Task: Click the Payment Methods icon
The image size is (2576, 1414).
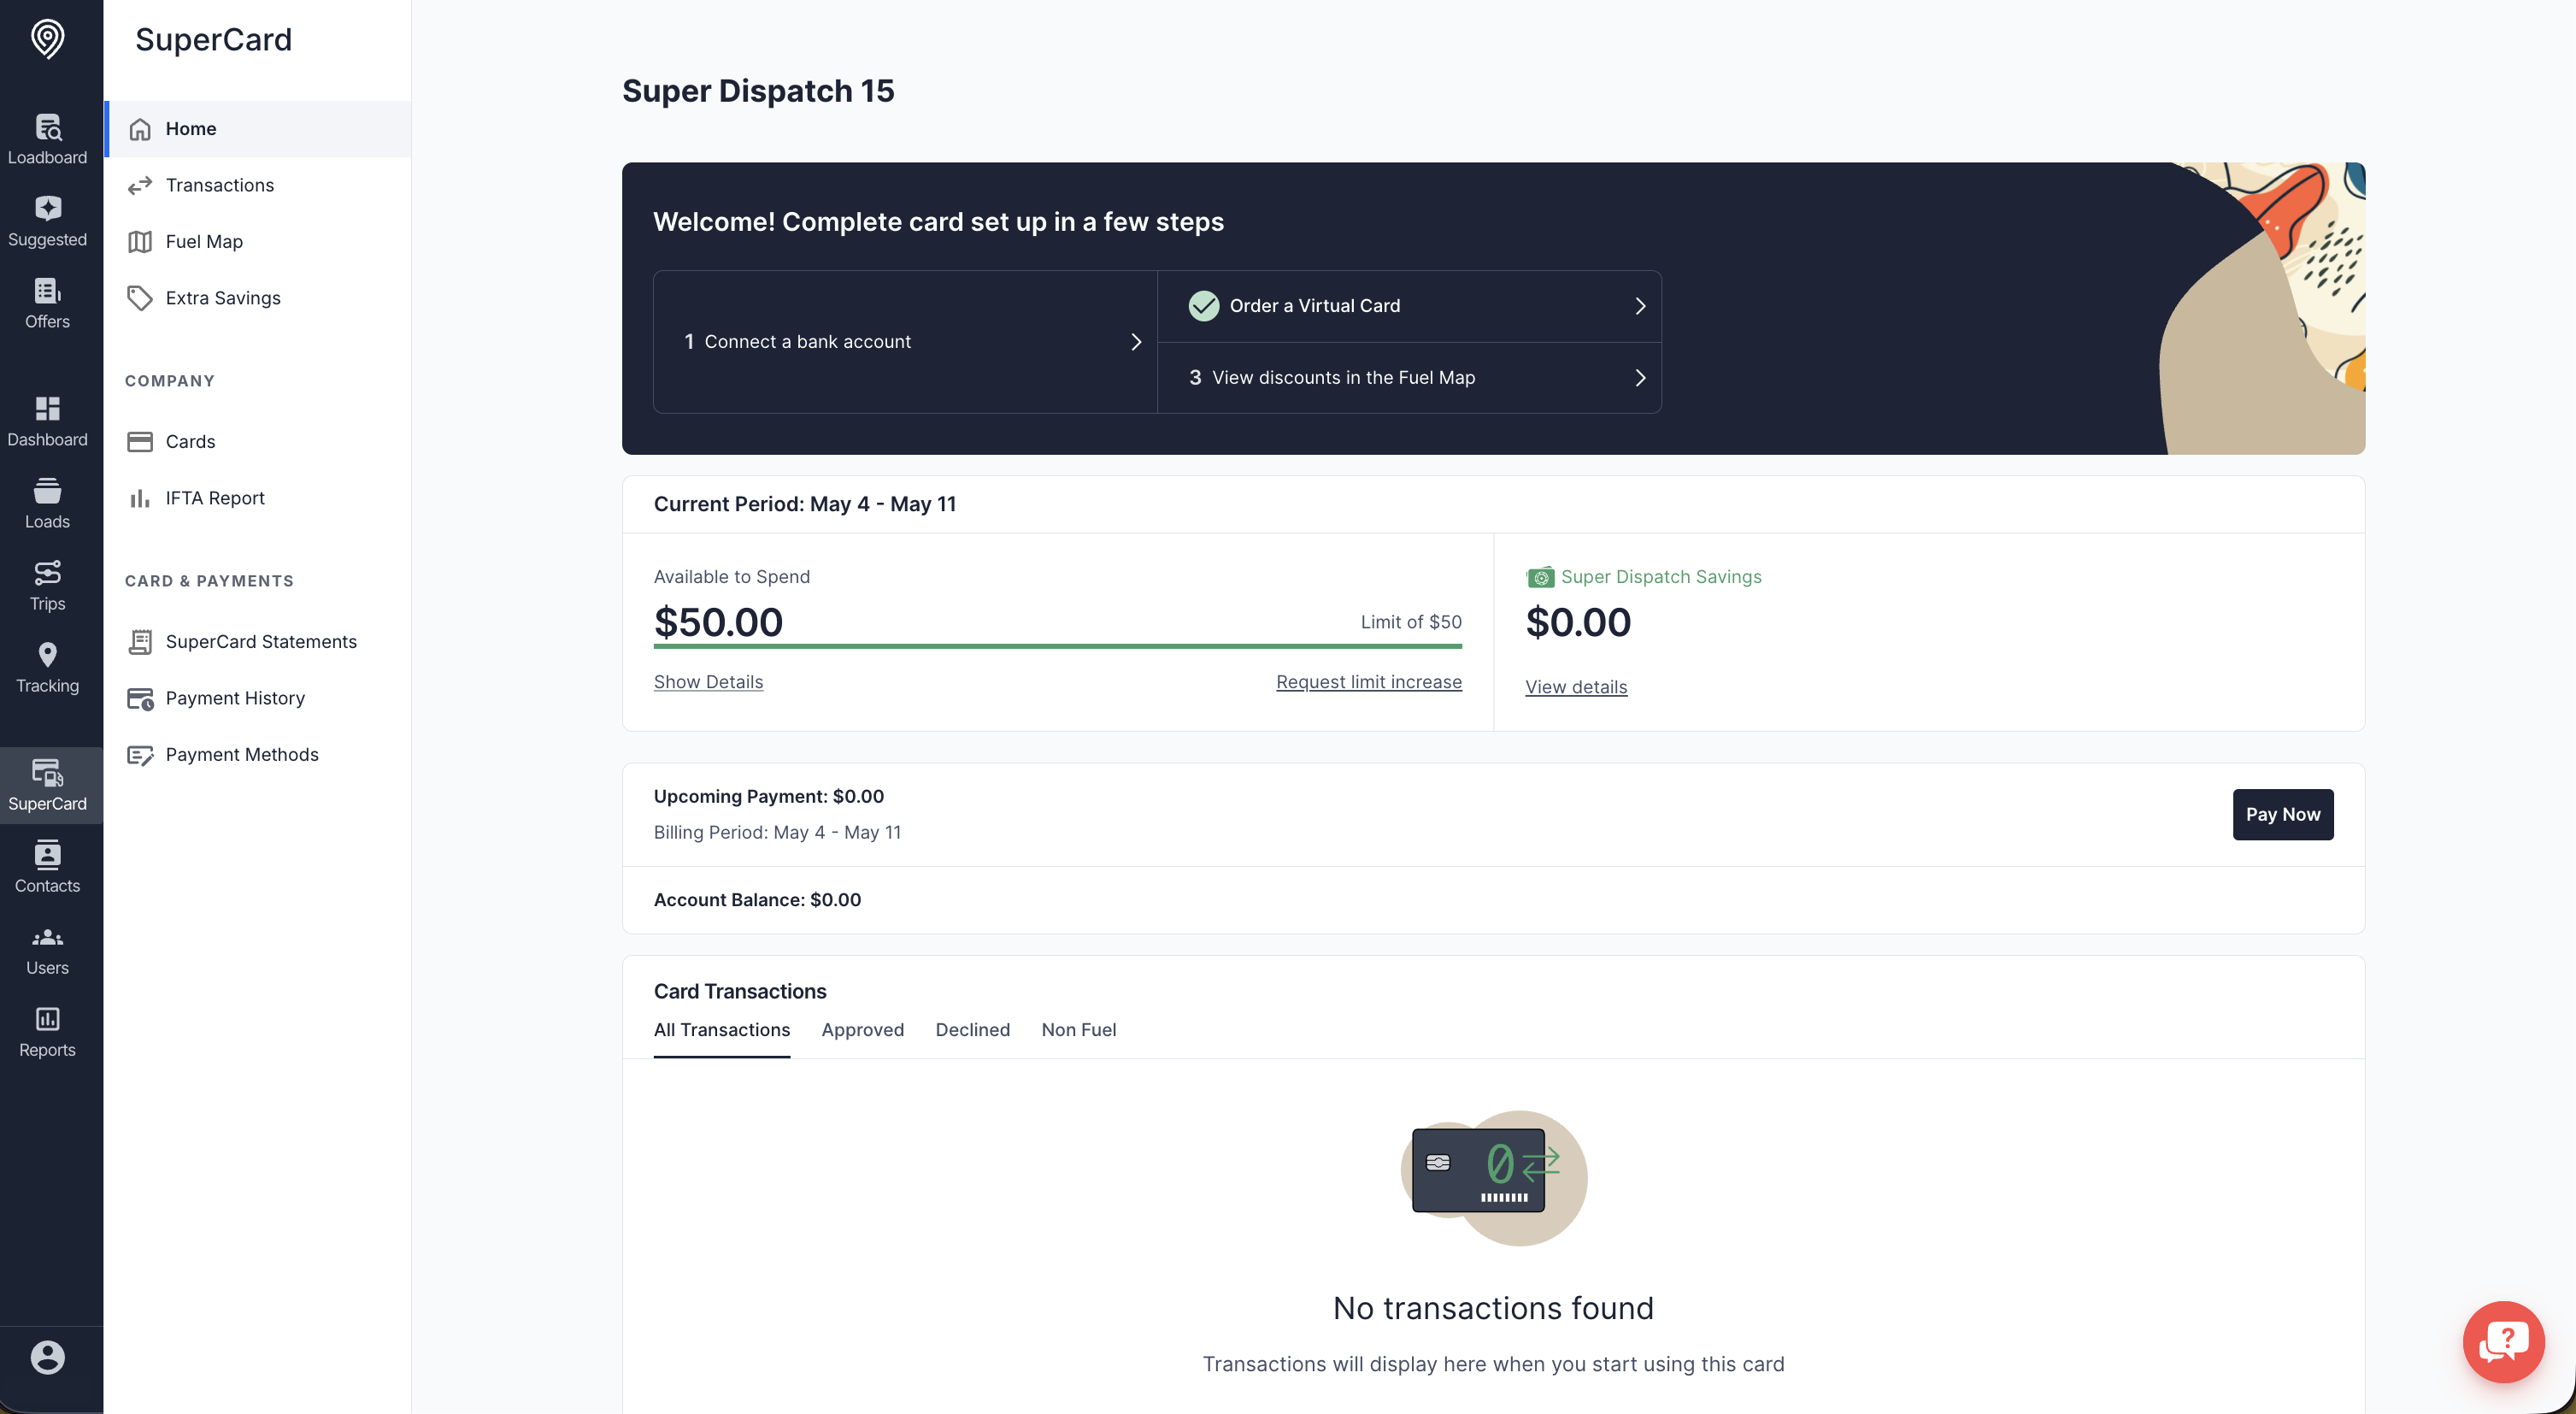Action: point(140,755)
